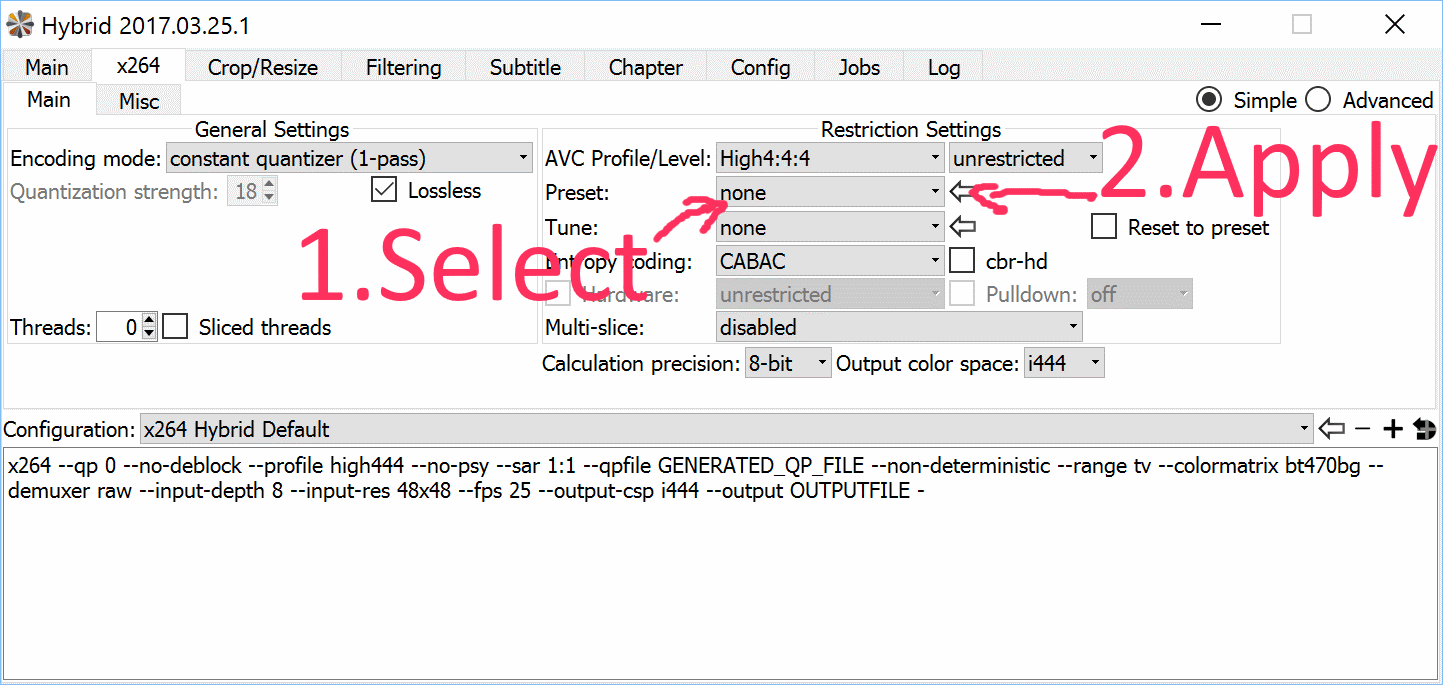Viewport: 1443px width, 685px height.
Task: Switch to the Crop/Resize tab
Action: pyautogui.click(x=263, y=67)
